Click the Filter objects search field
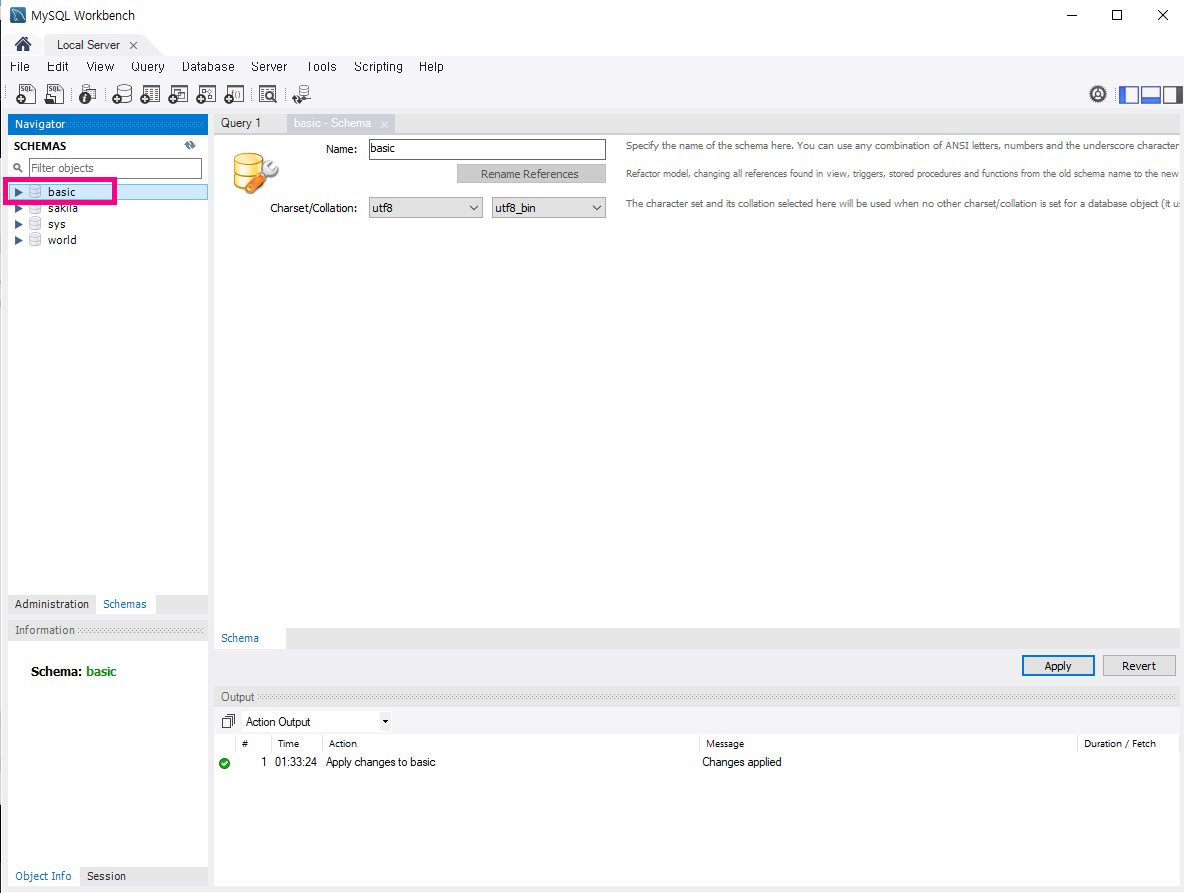Viewport: 1184px width, 893px height. pos(116,168)
